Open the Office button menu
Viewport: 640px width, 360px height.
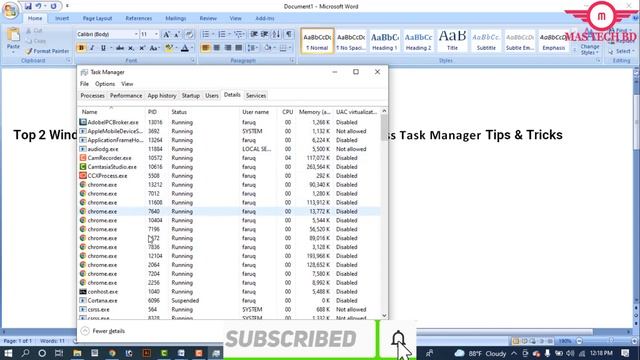[x=10, y=10]
